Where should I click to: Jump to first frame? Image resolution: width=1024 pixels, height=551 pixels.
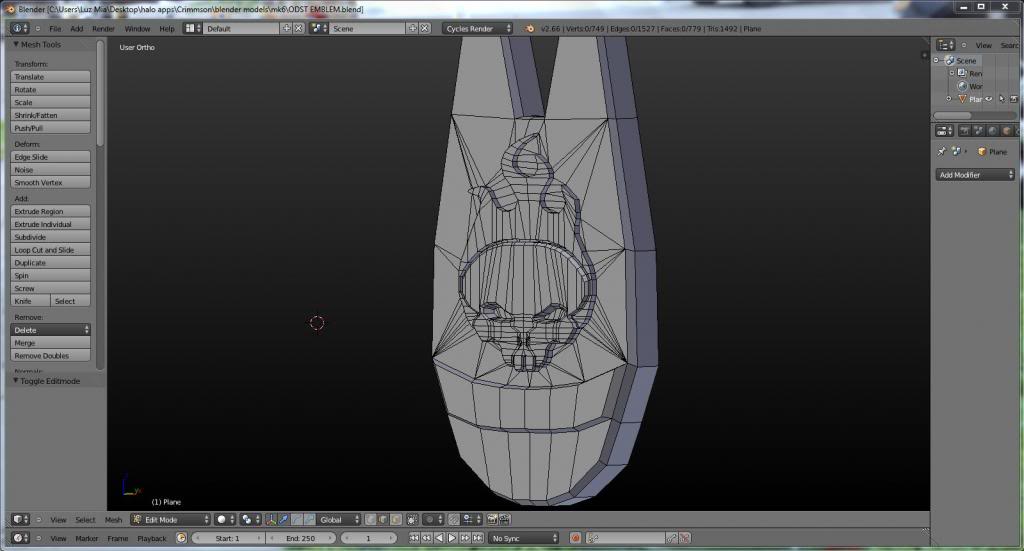414,538
